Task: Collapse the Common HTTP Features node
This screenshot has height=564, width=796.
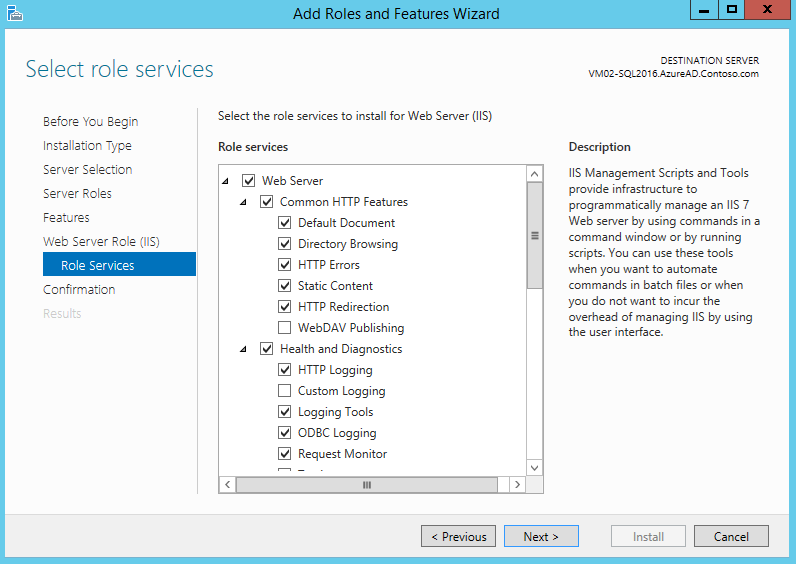Action: coord(243,202)
